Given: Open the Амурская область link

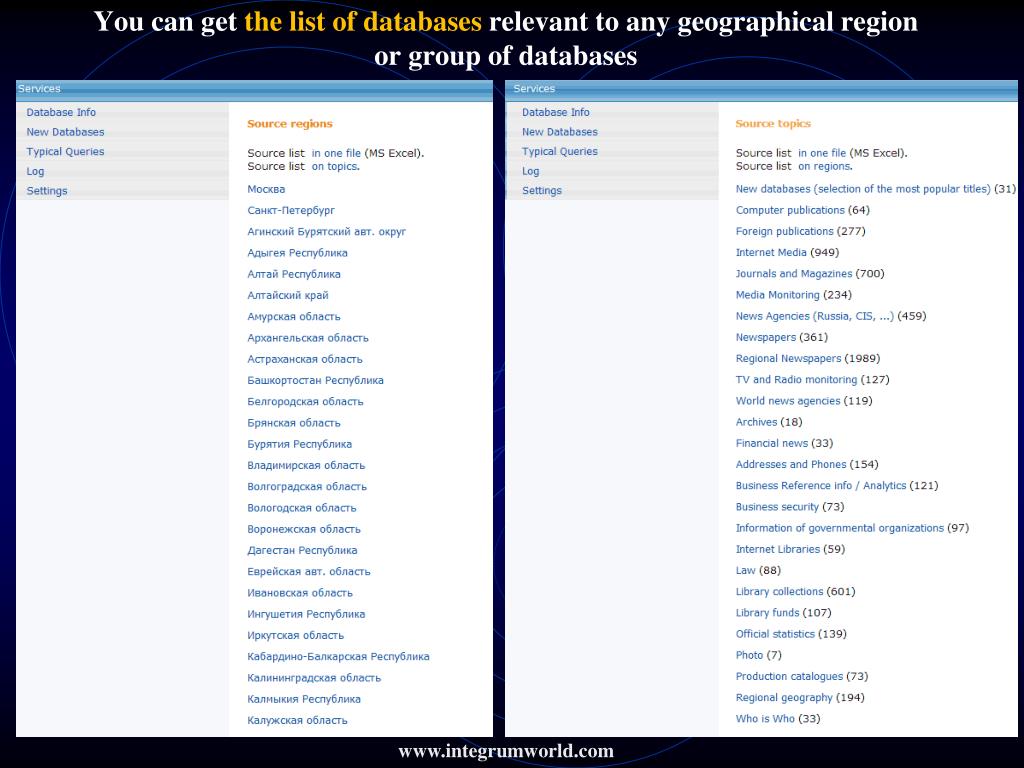Looking at the screenshot, I should click(294, 317).
